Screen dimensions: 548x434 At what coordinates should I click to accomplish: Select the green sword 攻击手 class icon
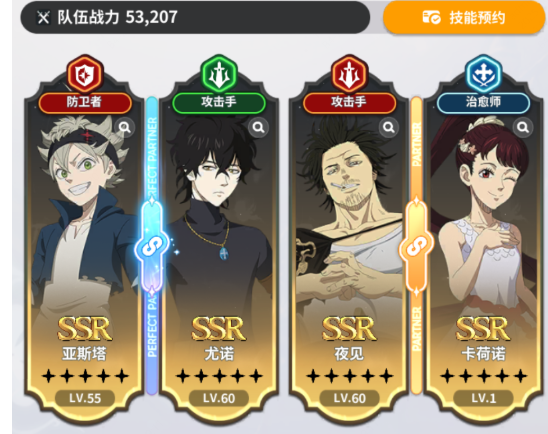[219, 74]
